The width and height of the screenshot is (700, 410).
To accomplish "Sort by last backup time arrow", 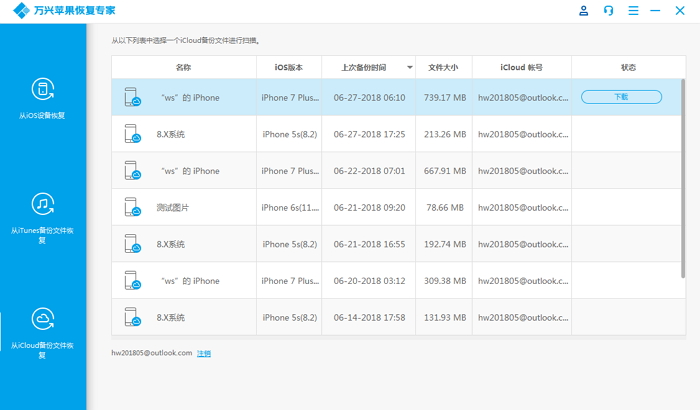I will (x=409, y=68).
